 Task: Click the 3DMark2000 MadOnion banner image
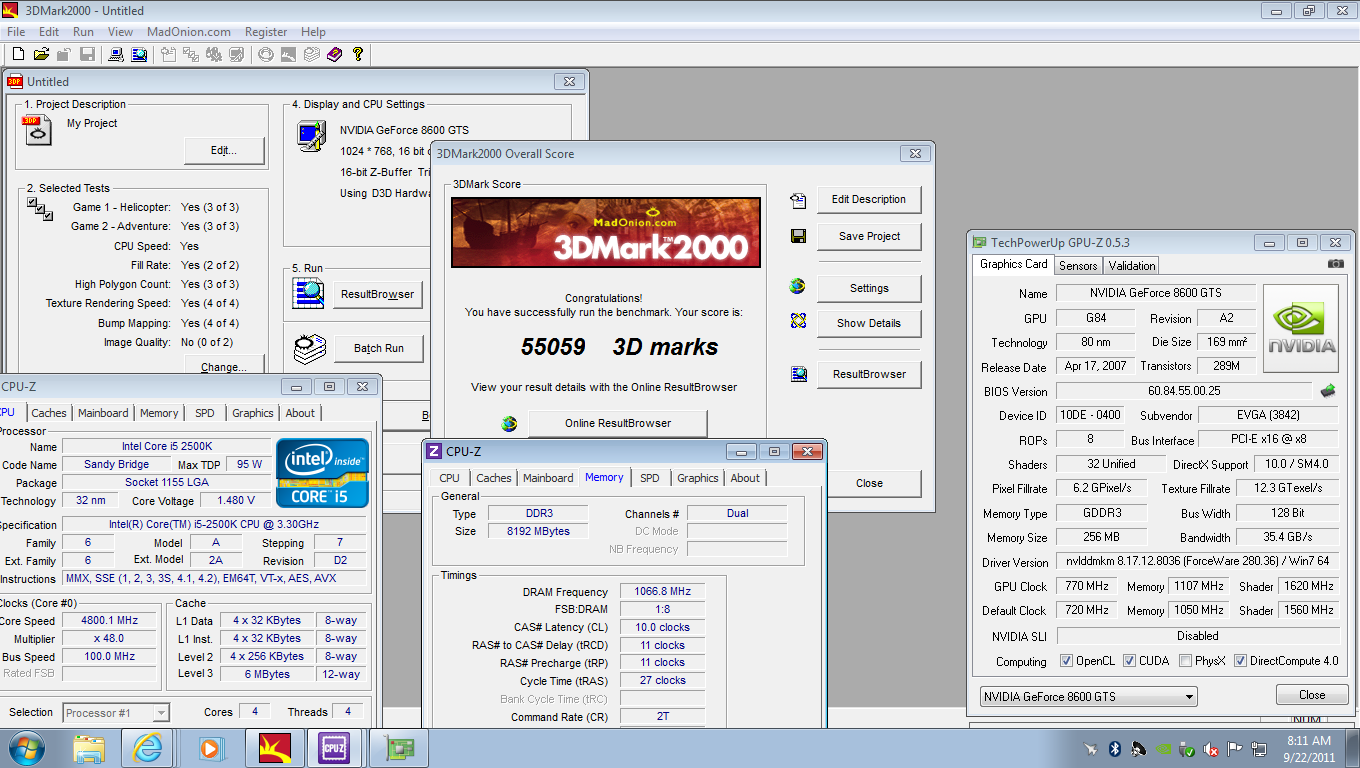[x=606, y=232]
